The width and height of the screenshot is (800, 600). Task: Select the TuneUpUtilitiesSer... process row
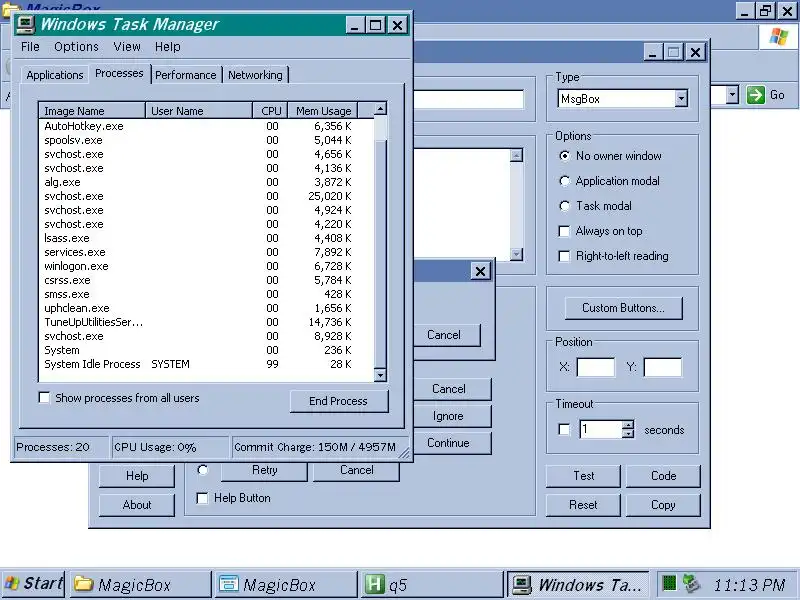pos(206,322)
